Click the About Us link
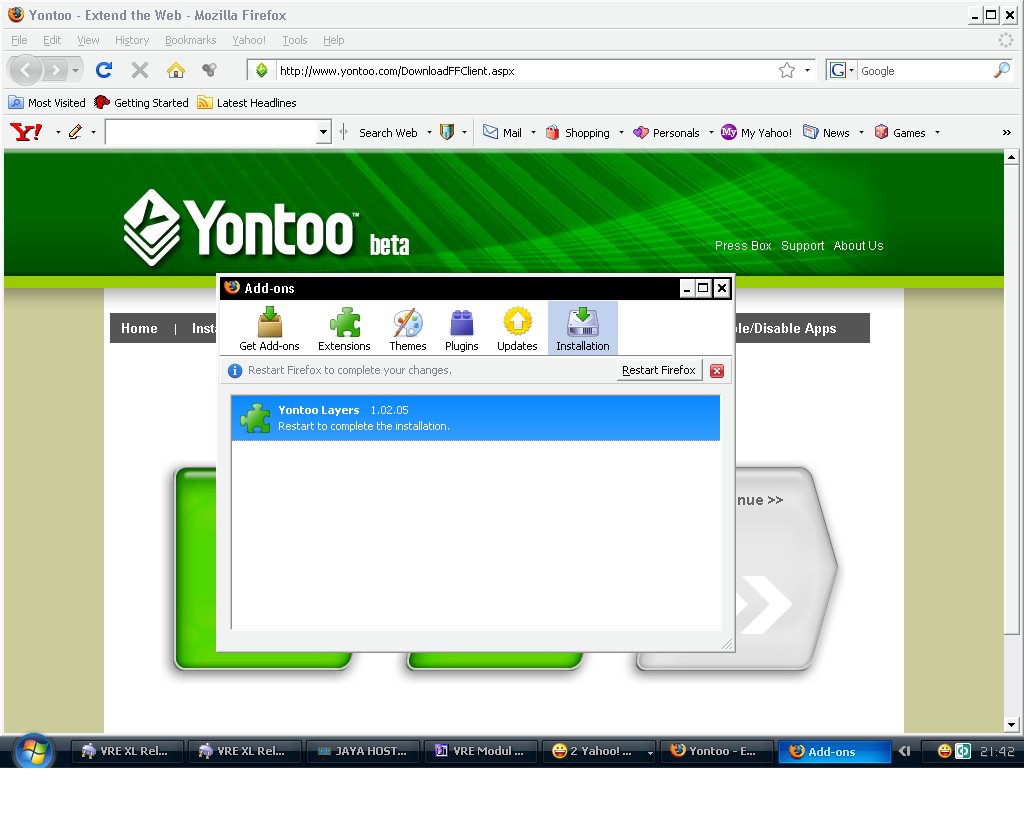This screenshot has height=818, width=1024. pos(858,245)
